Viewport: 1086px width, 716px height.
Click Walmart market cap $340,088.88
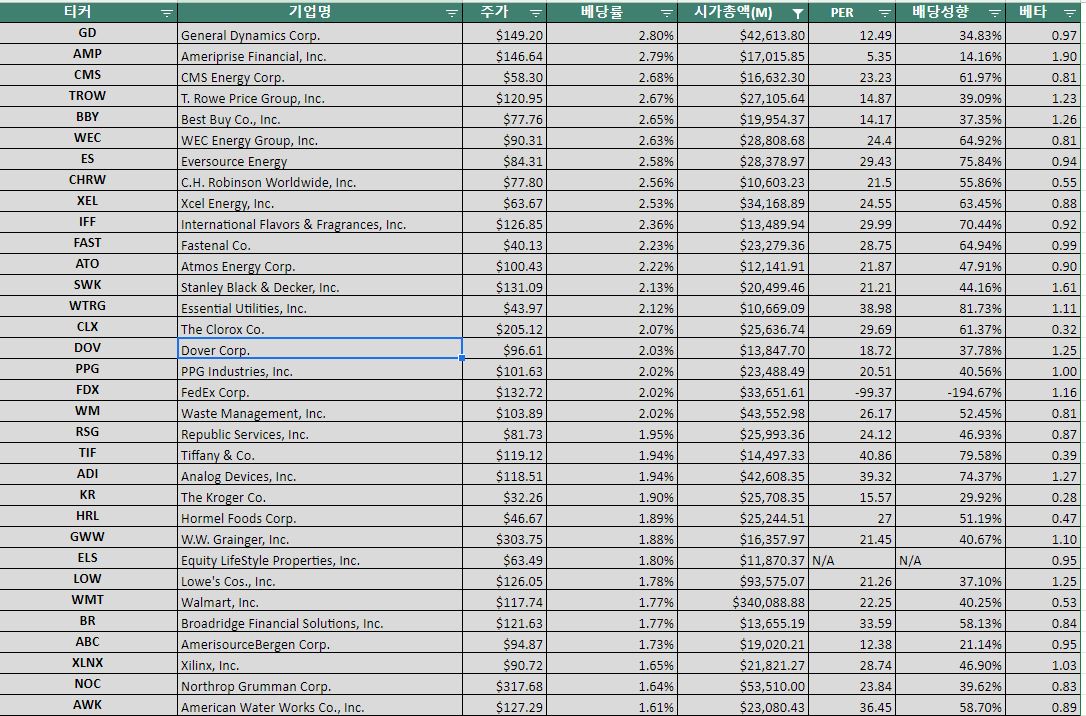pyautogui.click(x=743, y=600)
